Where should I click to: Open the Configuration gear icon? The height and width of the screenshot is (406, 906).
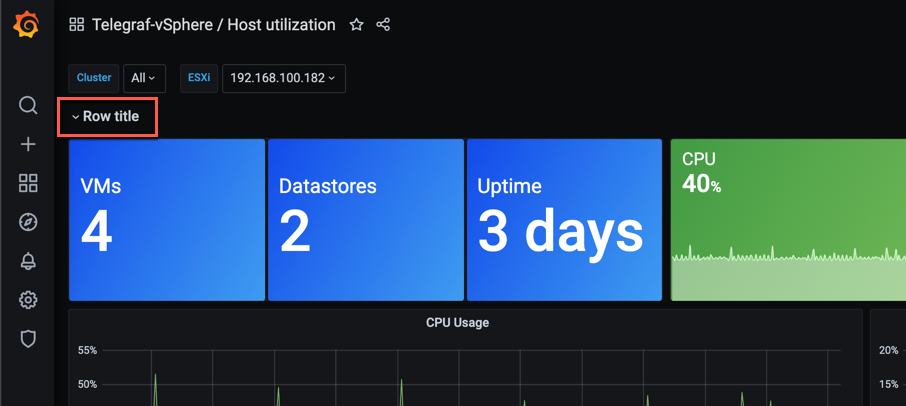28,300
